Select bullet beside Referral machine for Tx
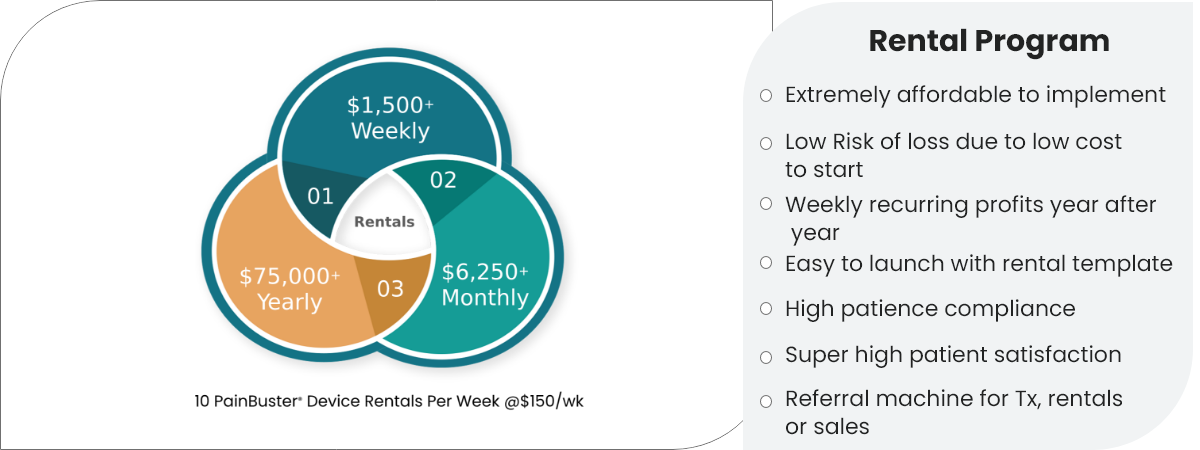The width and height of the screenshot is (1200, 450). (x=766, y=401)
